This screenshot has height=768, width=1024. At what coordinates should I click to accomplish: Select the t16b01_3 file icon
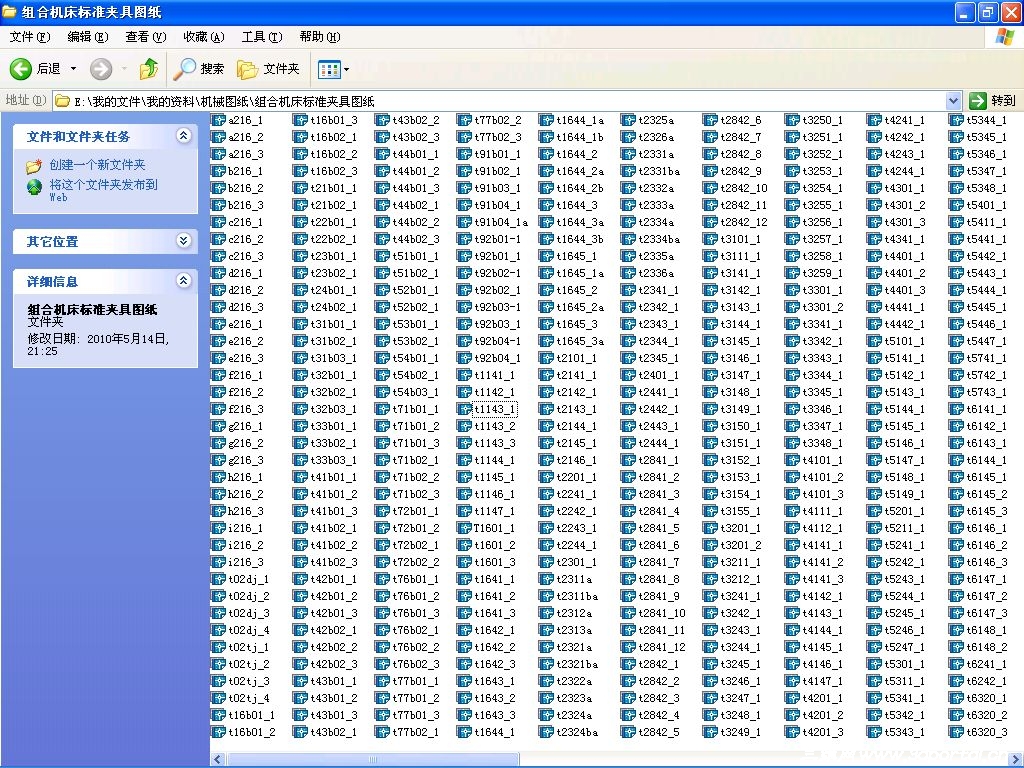coord(300,120)
